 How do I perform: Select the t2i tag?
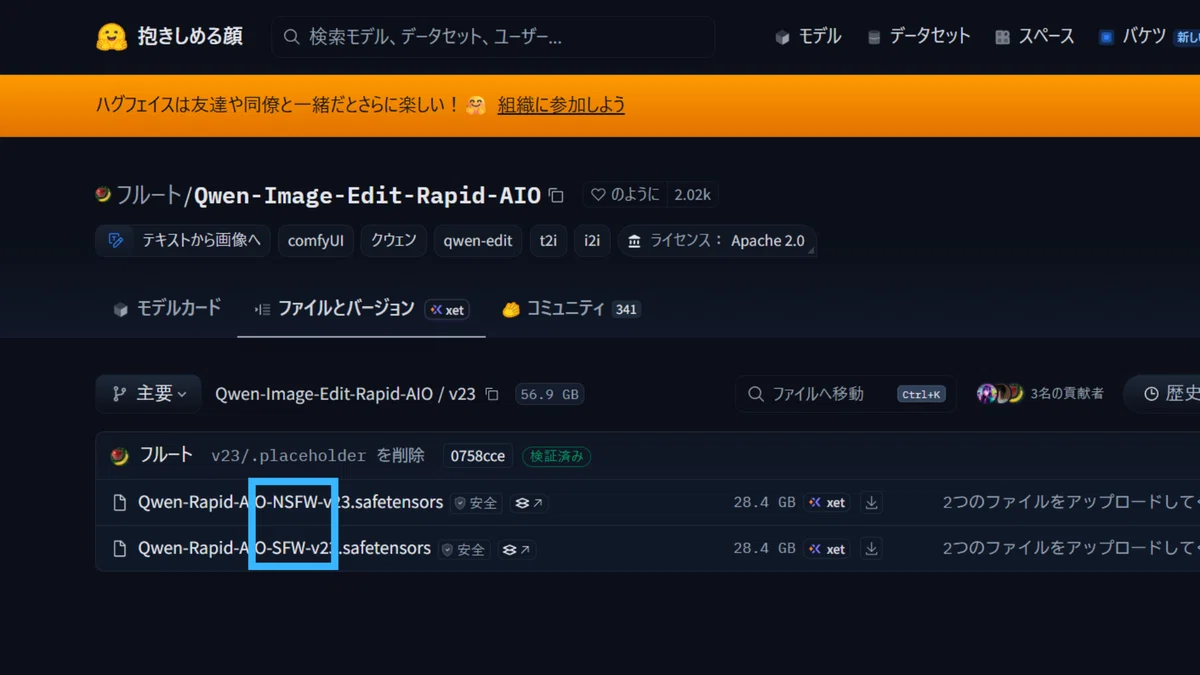[548, 241]
